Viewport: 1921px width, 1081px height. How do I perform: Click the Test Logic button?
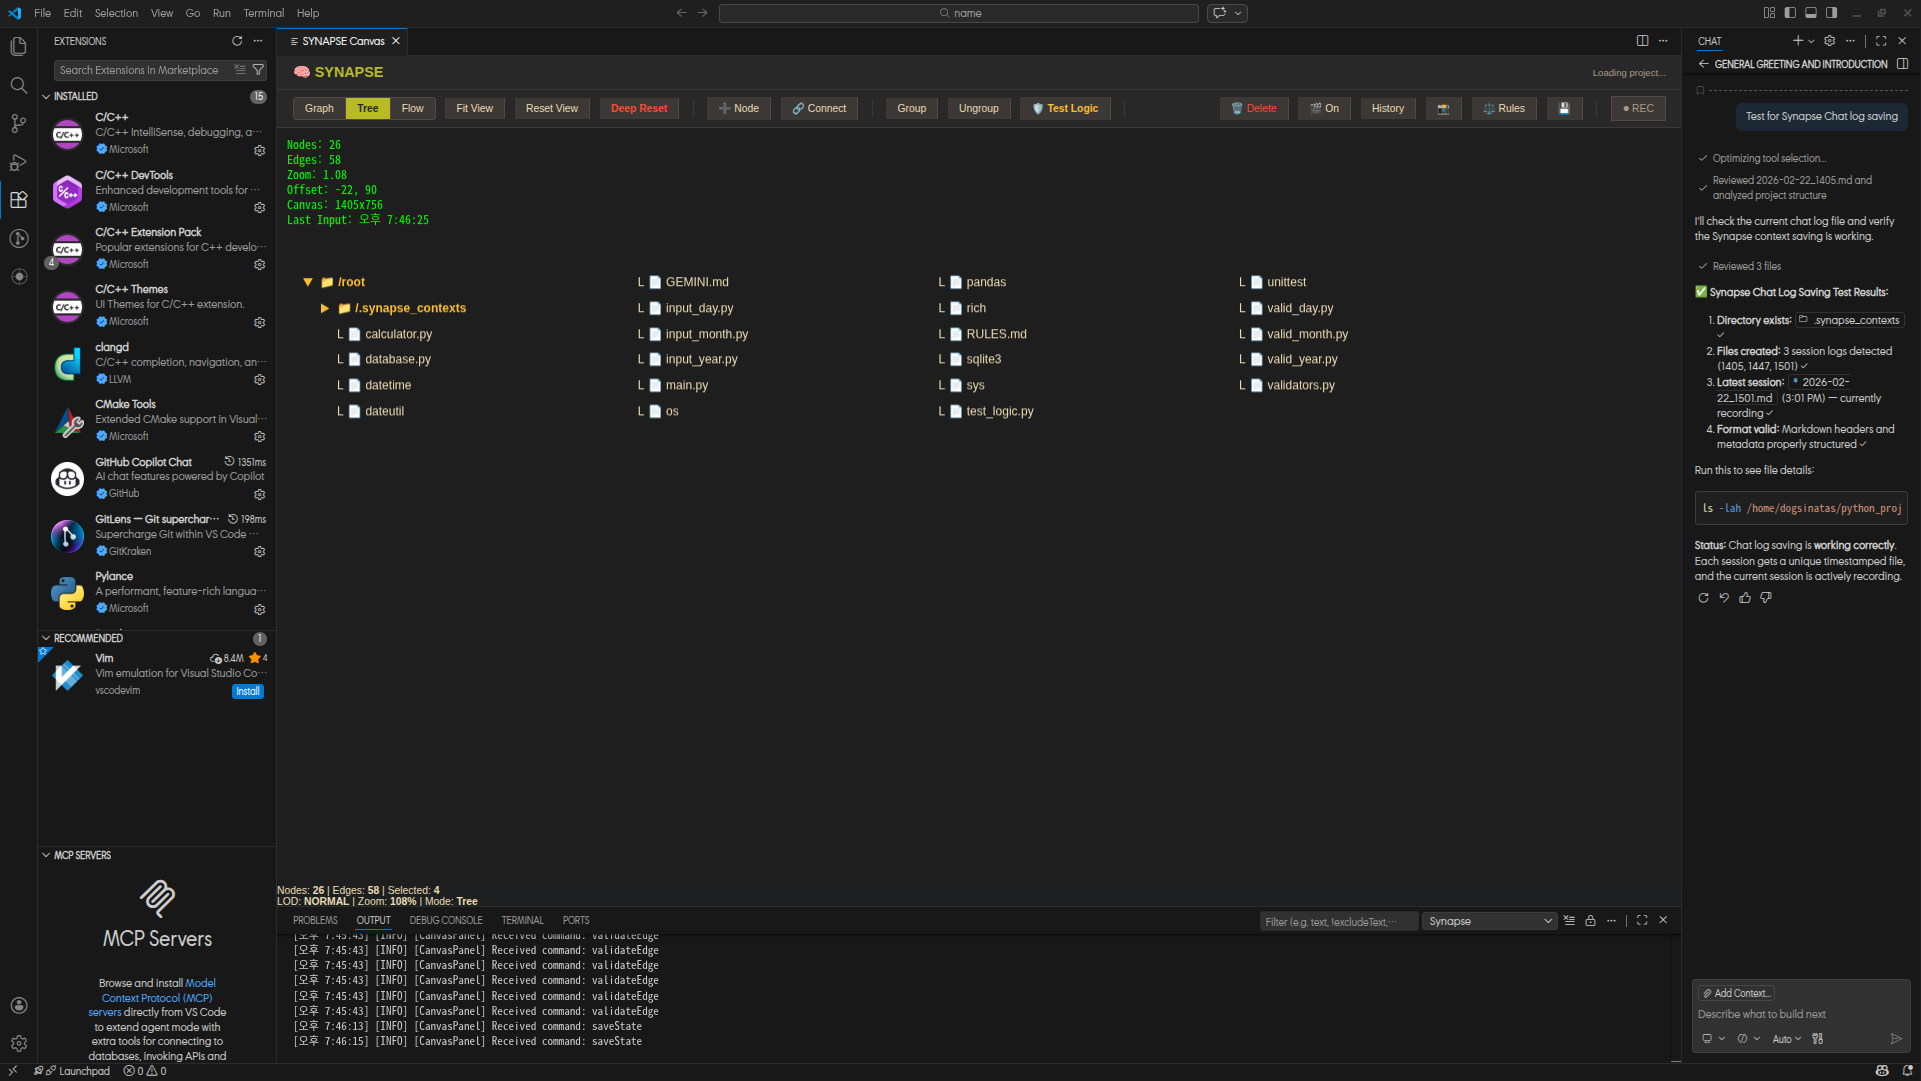point(1065,109)
